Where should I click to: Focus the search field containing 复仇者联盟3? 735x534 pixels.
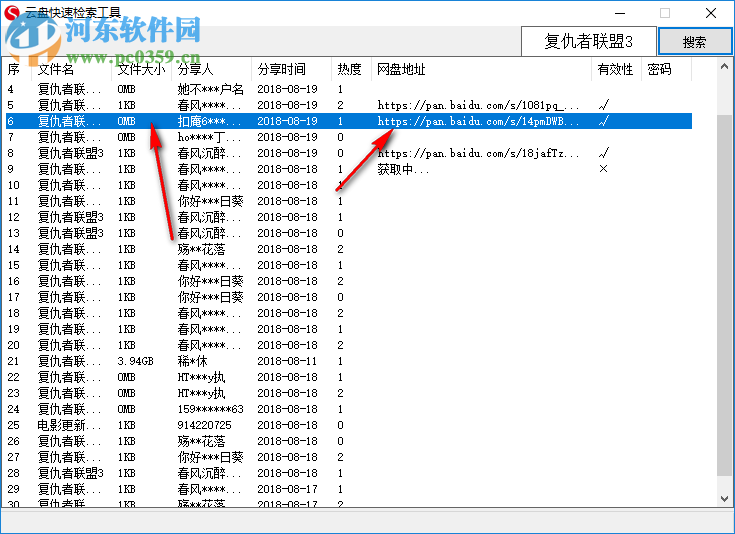588,42
